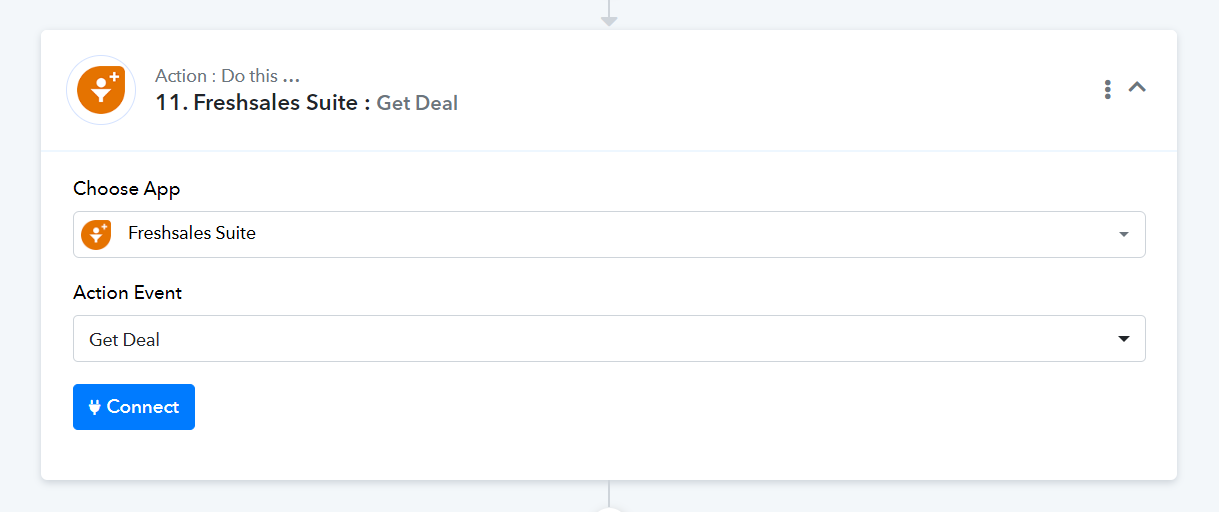Select the Freshsales Suite text in app field
1219x512 pixels.
[192, 233]
